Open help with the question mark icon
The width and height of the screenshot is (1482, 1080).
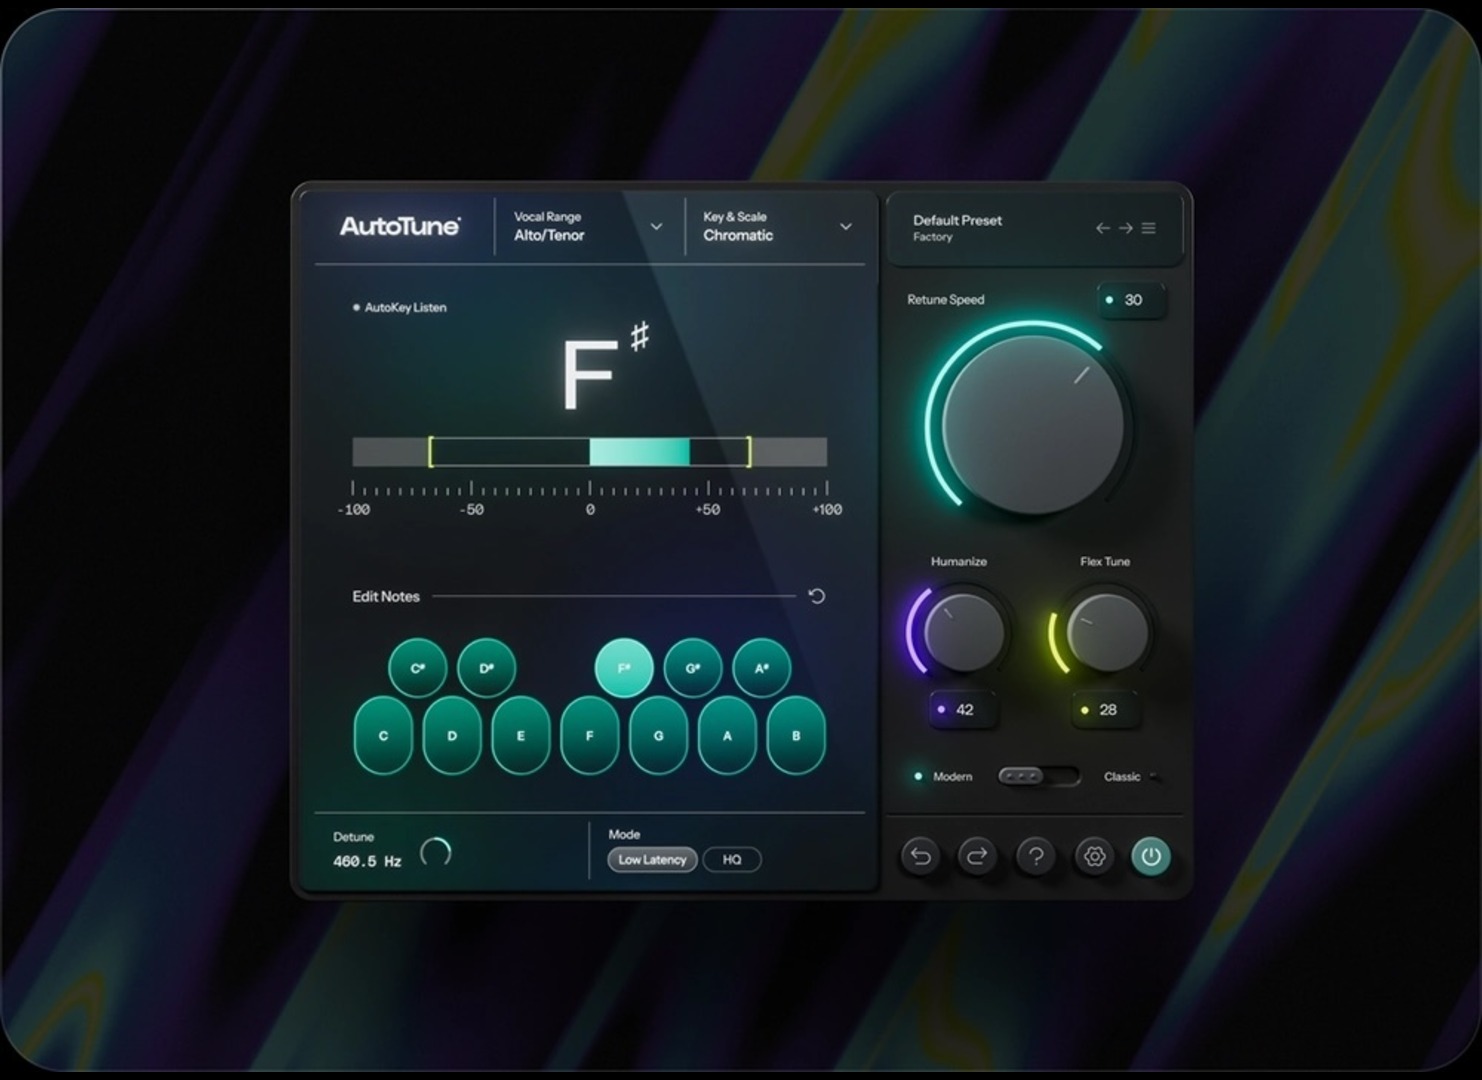pos(1035,856)
